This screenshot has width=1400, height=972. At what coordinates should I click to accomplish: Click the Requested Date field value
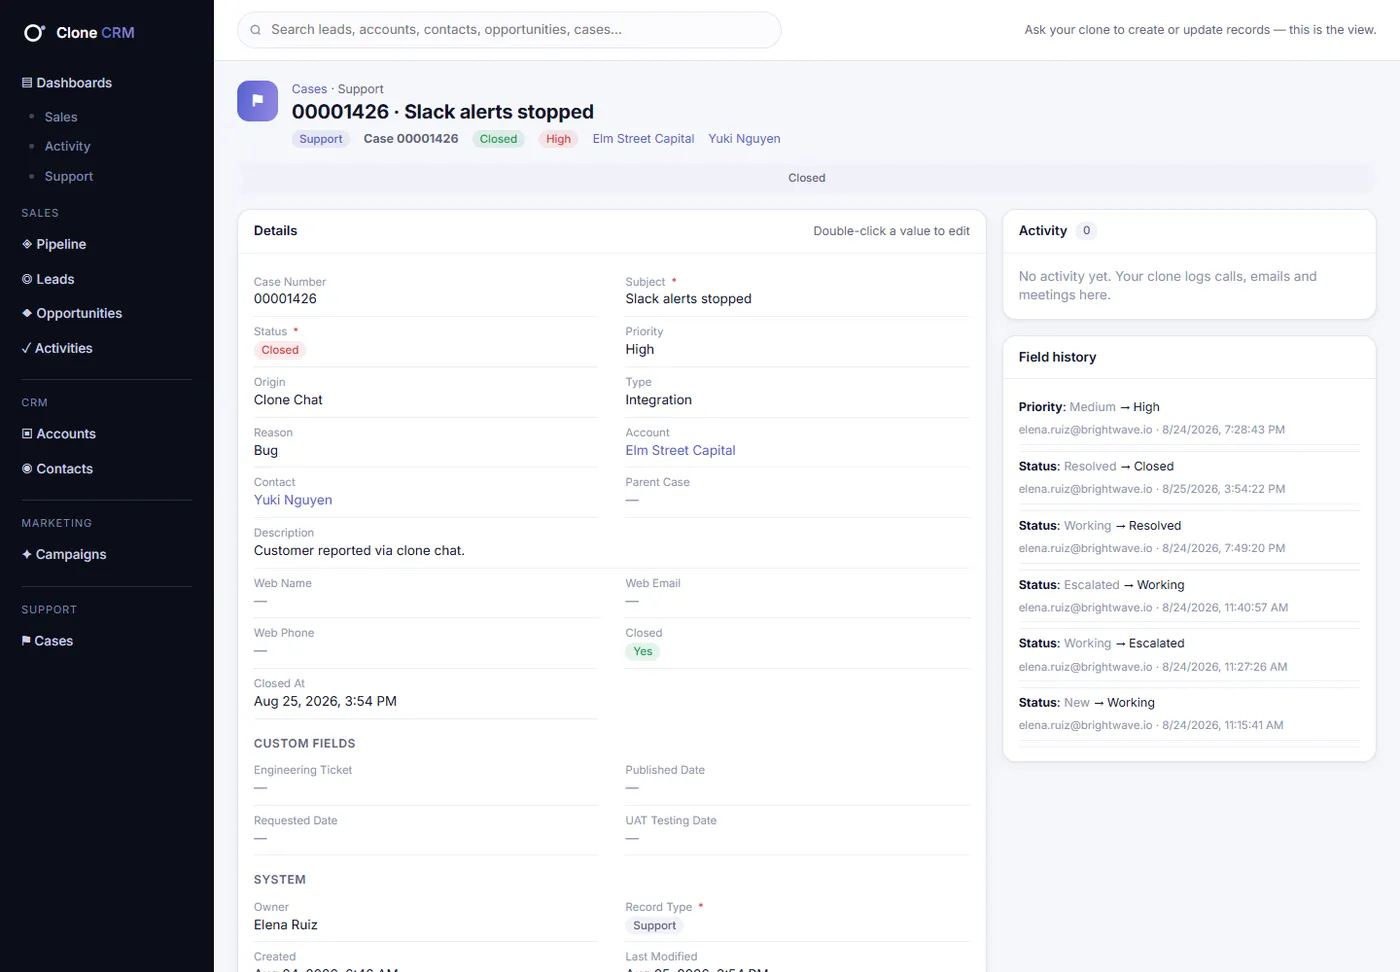(x=260, y=838)
